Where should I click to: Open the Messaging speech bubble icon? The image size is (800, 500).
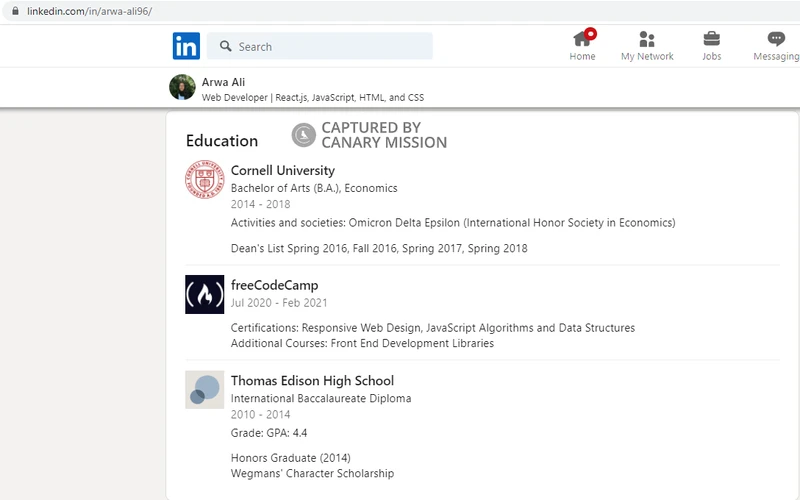[776, 39]
